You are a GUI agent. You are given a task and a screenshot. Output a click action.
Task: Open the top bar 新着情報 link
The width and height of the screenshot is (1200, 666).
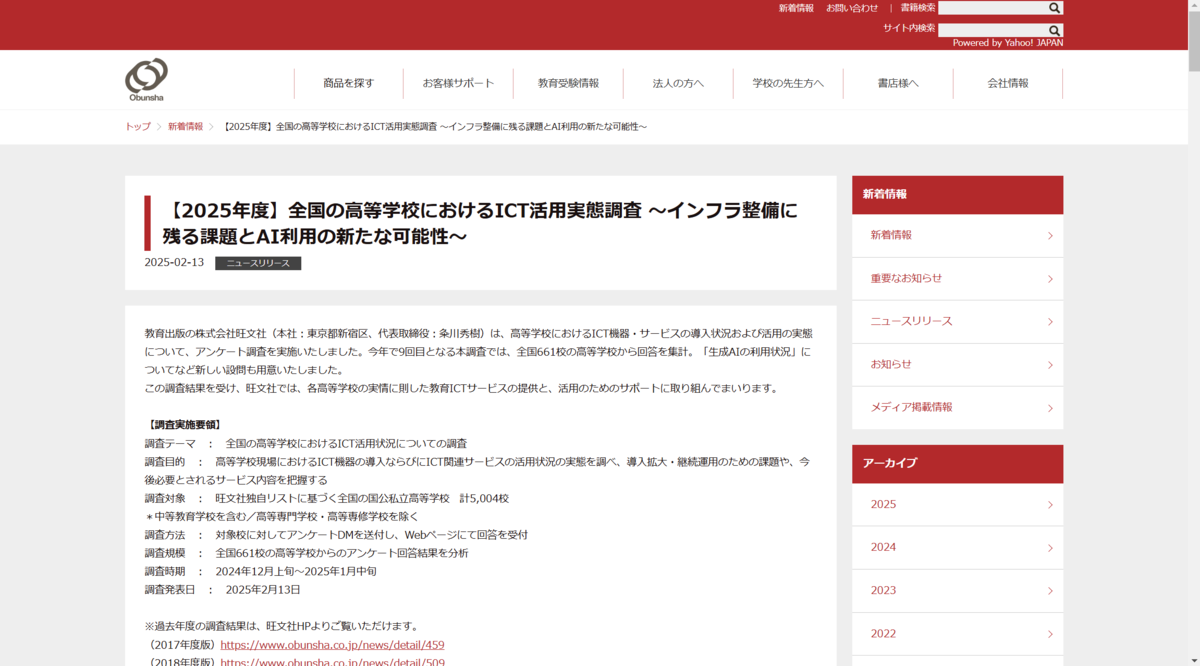pos(796,8)
